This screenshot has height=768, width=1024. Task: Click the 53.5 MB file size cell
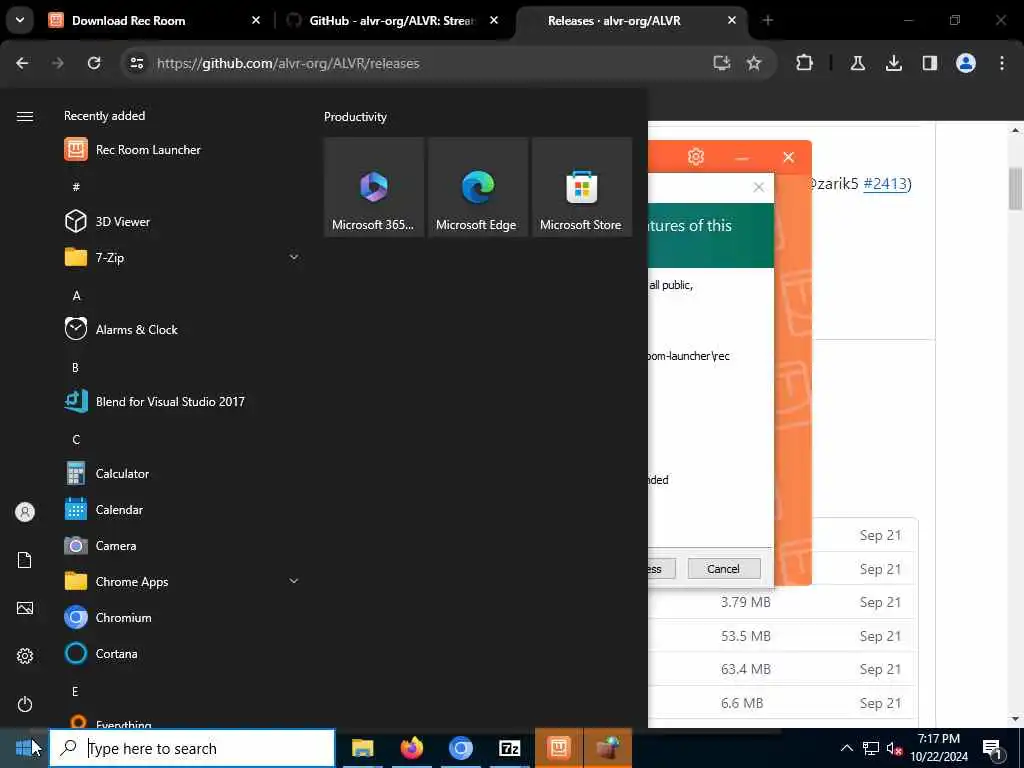click(746, 636)
